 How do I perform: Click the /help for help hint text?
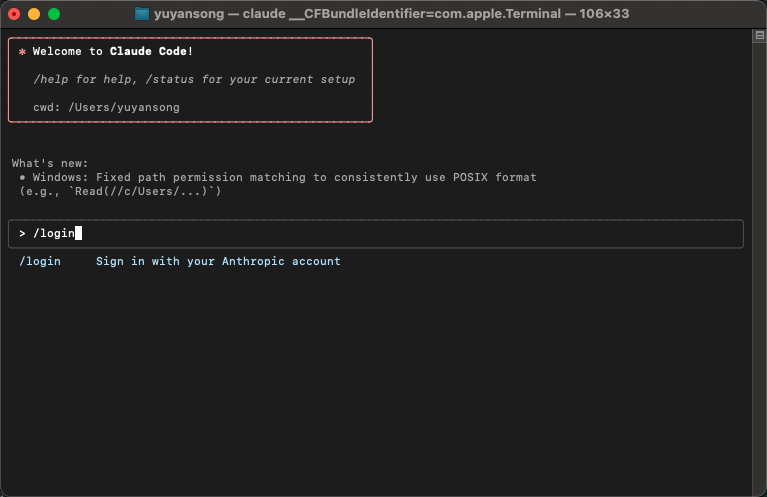coord(86,79)
